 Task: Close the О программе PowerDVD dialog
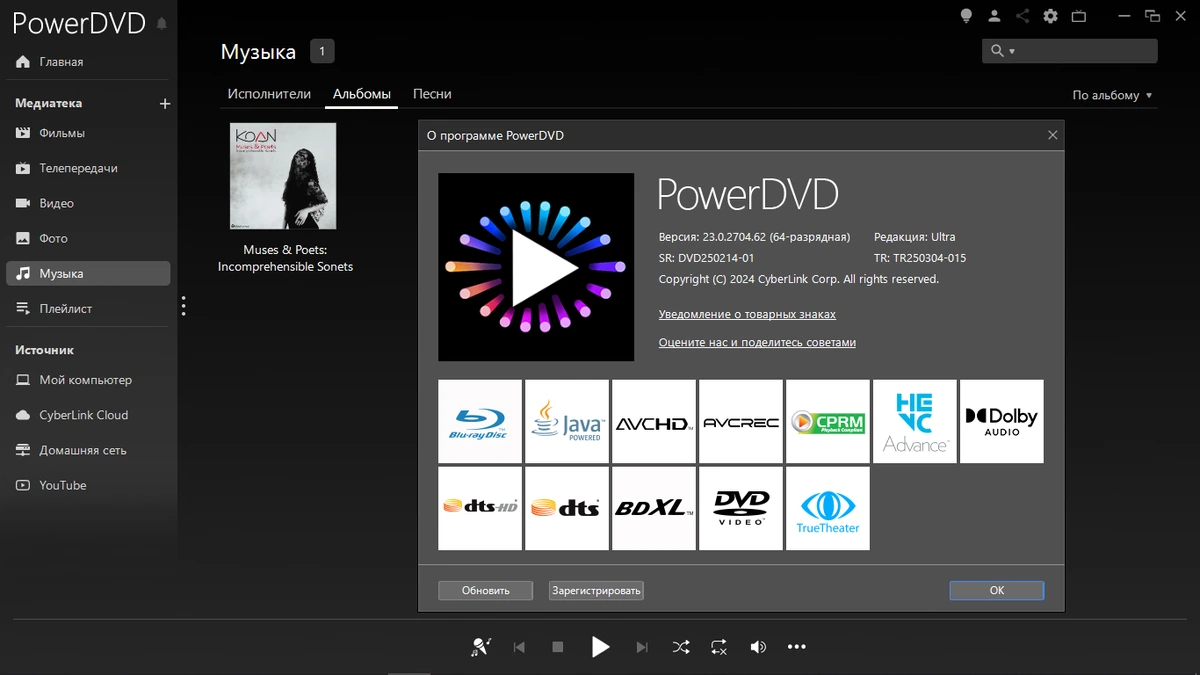pyautogui.click(x=1052, y=135)
